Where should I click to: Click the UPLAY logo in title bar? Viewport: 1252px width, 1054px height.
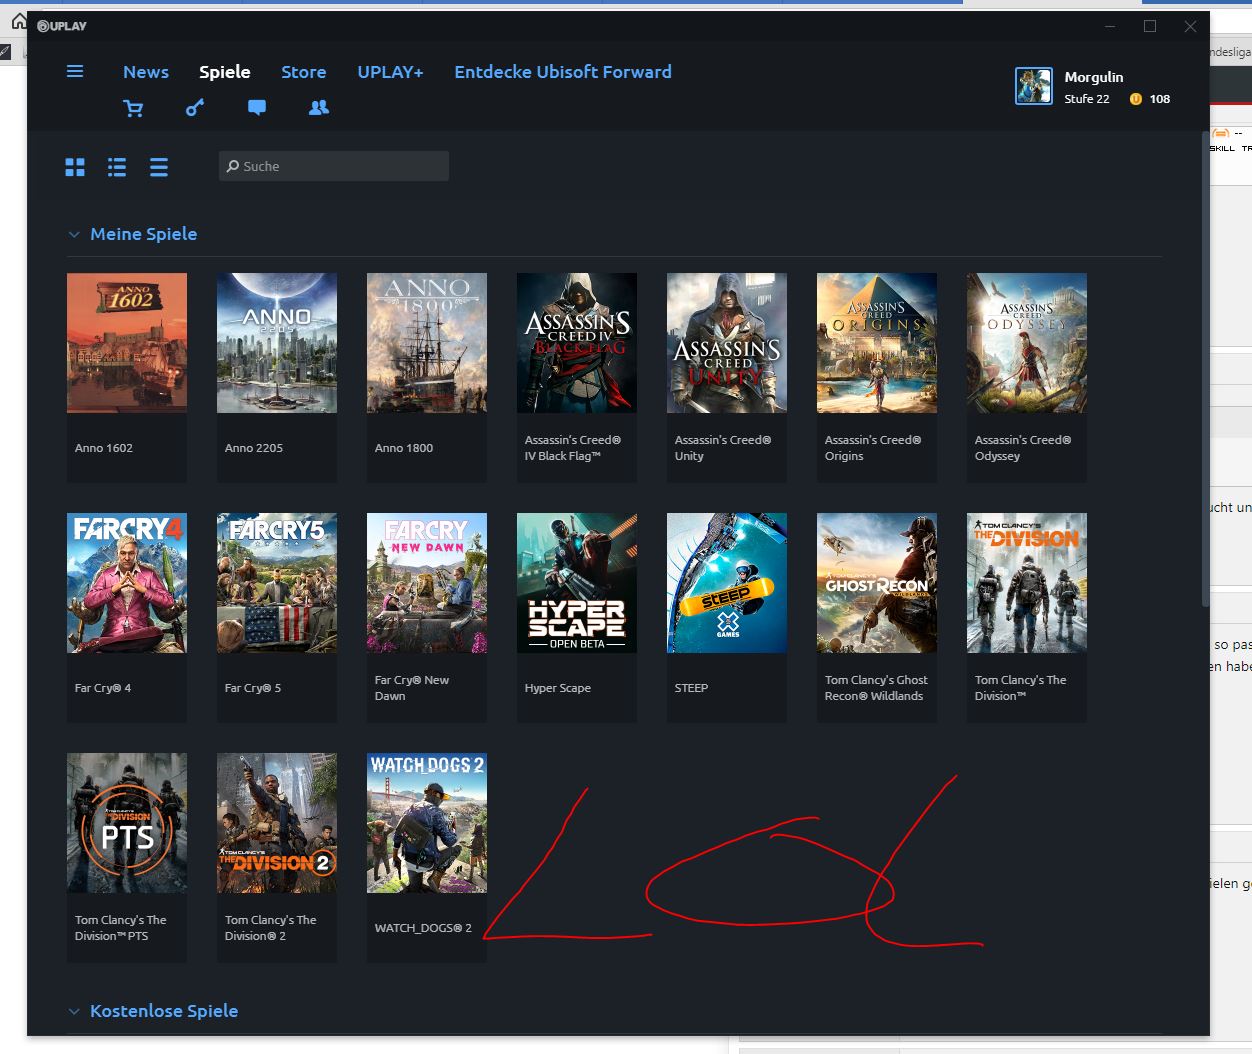click(62, 26)
